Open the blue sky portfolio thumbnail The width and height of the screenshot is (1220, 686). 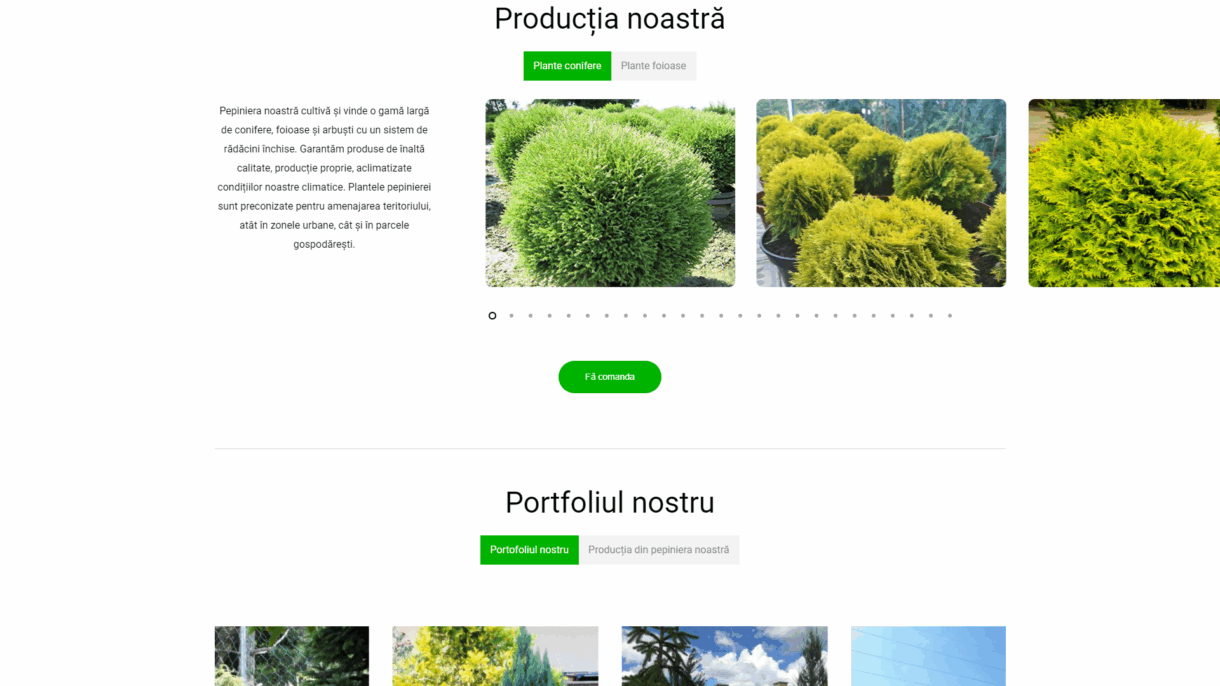point(928,656)
